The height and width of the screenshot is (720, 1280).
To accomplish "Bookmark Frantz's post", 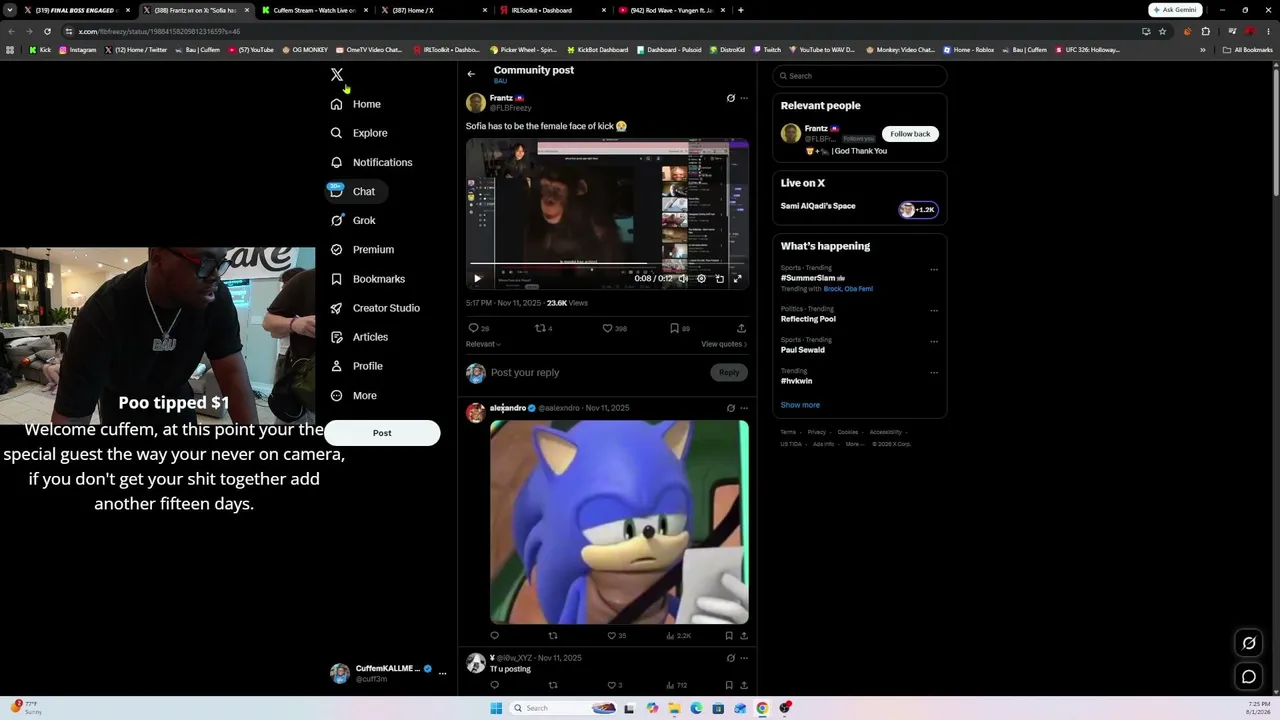I will [x=674, y=328].
